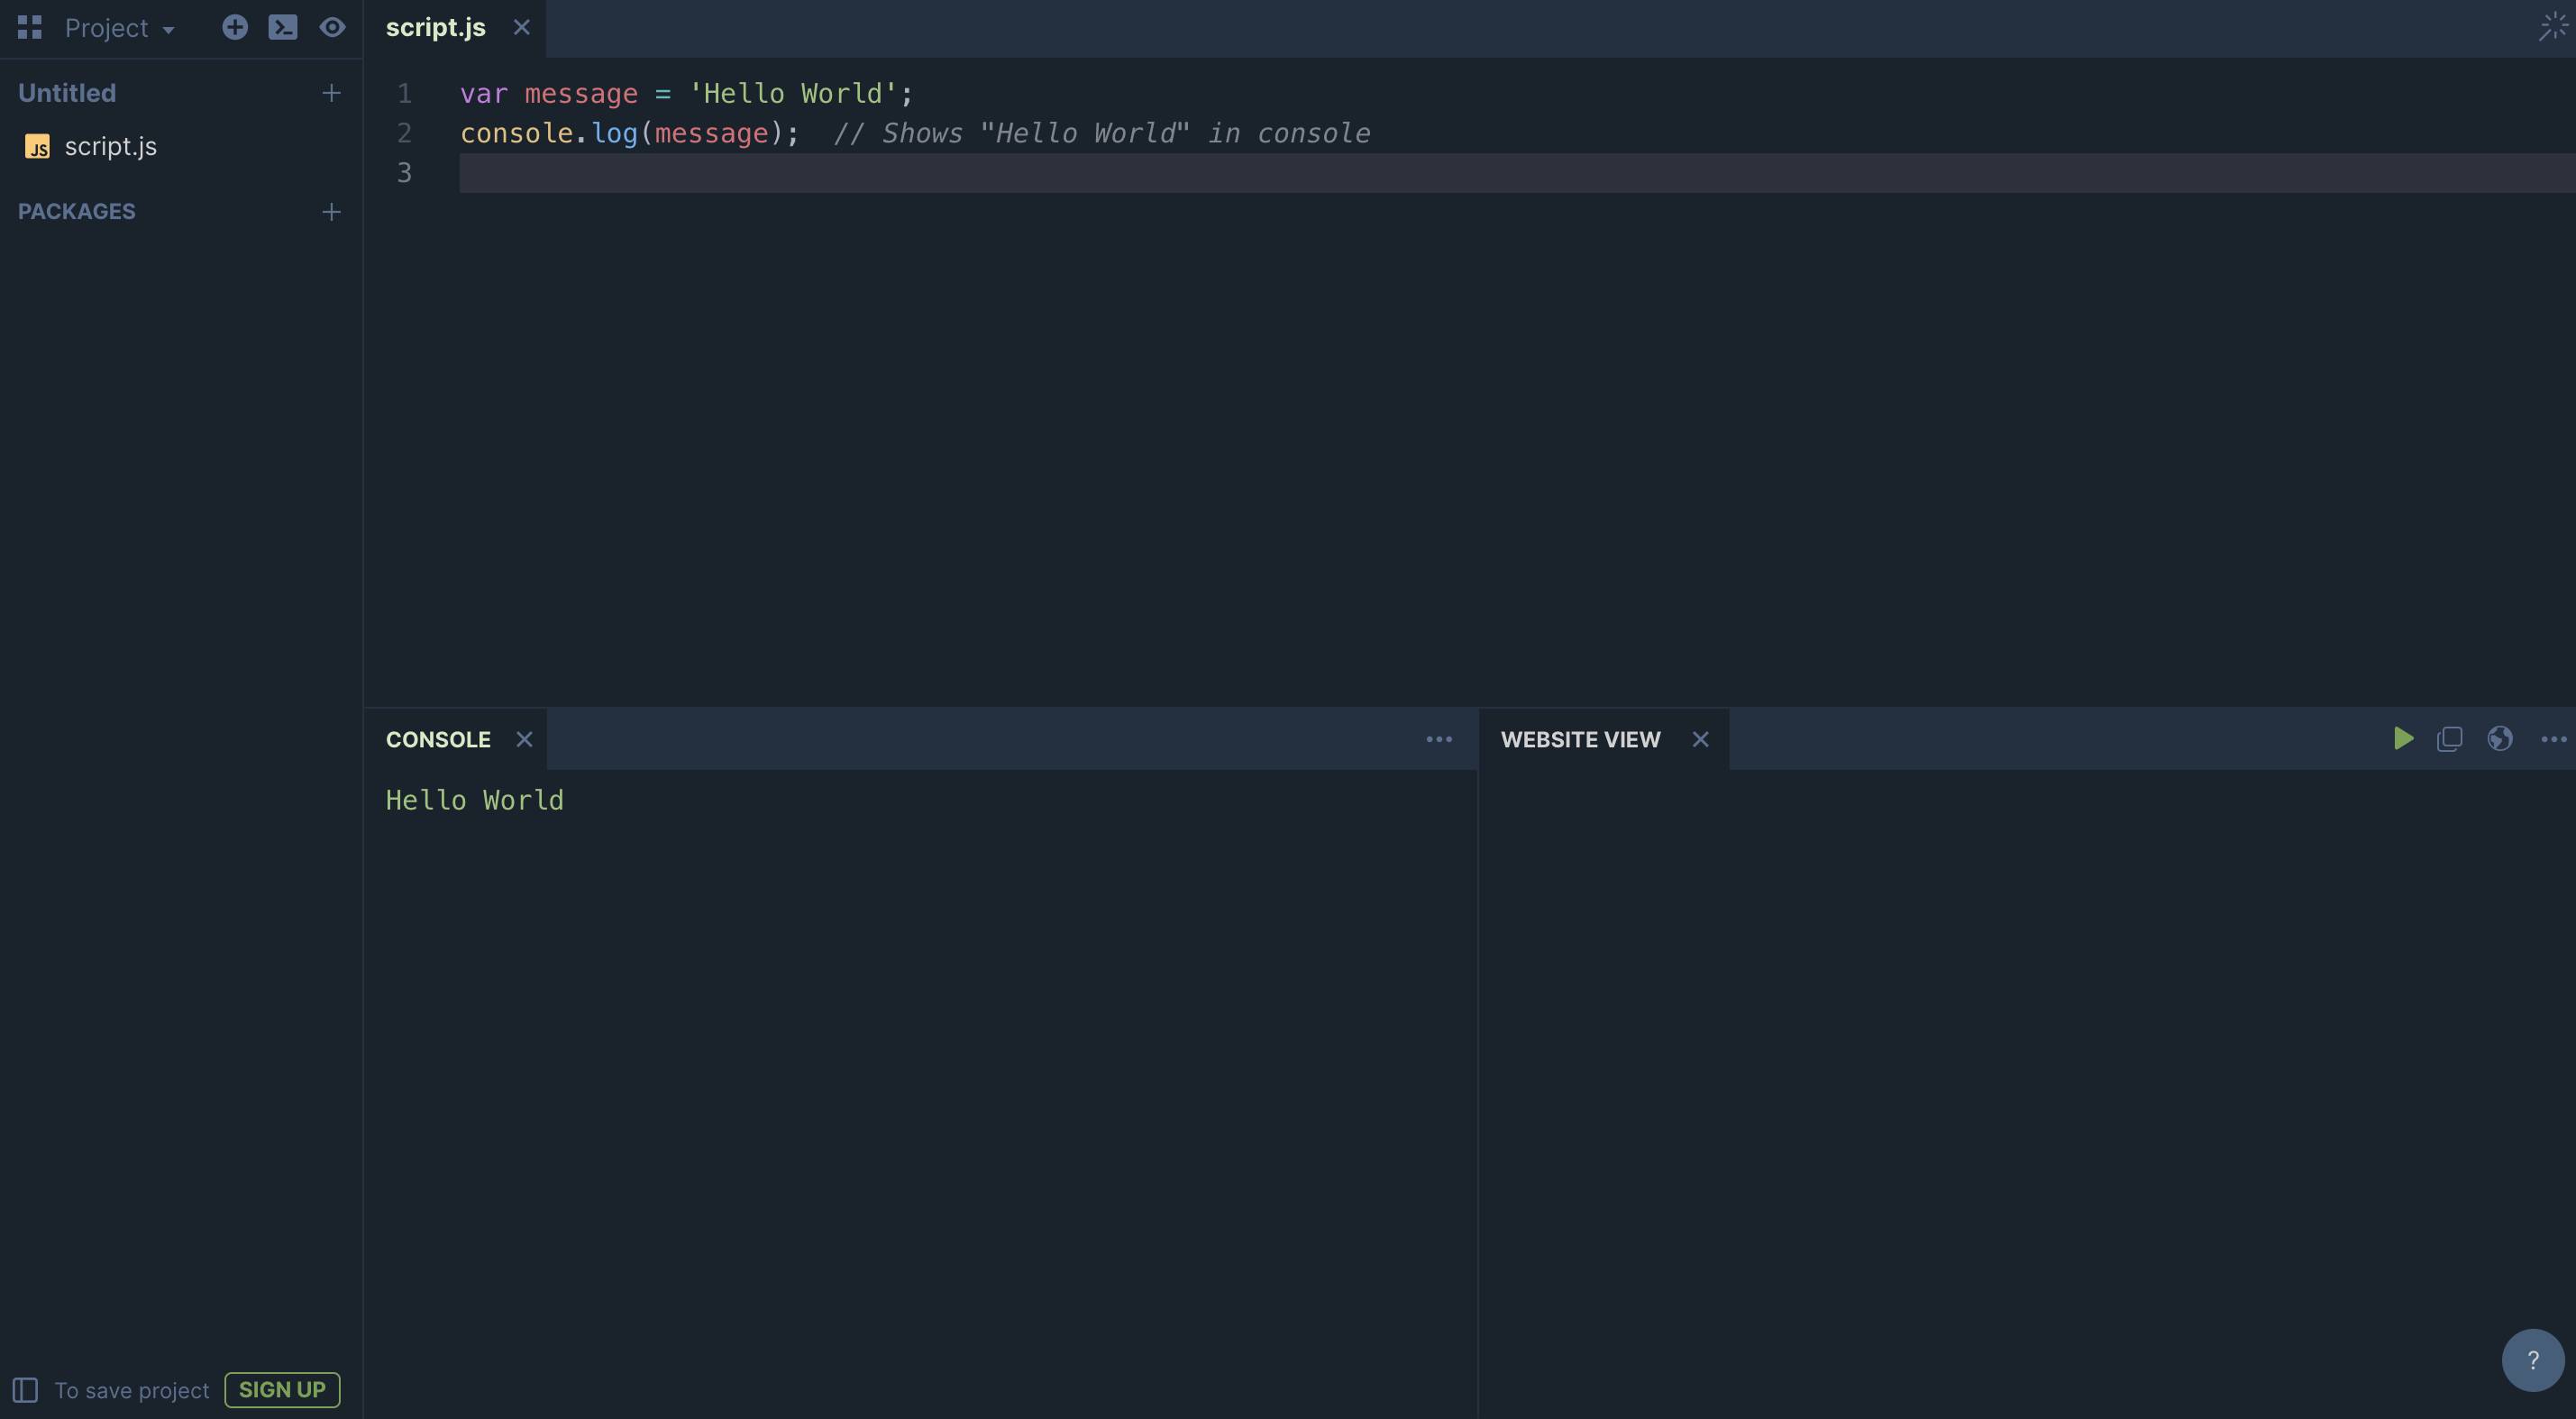Add a new package with plus icon
Screen dimensions: 2576x1419
331,212
